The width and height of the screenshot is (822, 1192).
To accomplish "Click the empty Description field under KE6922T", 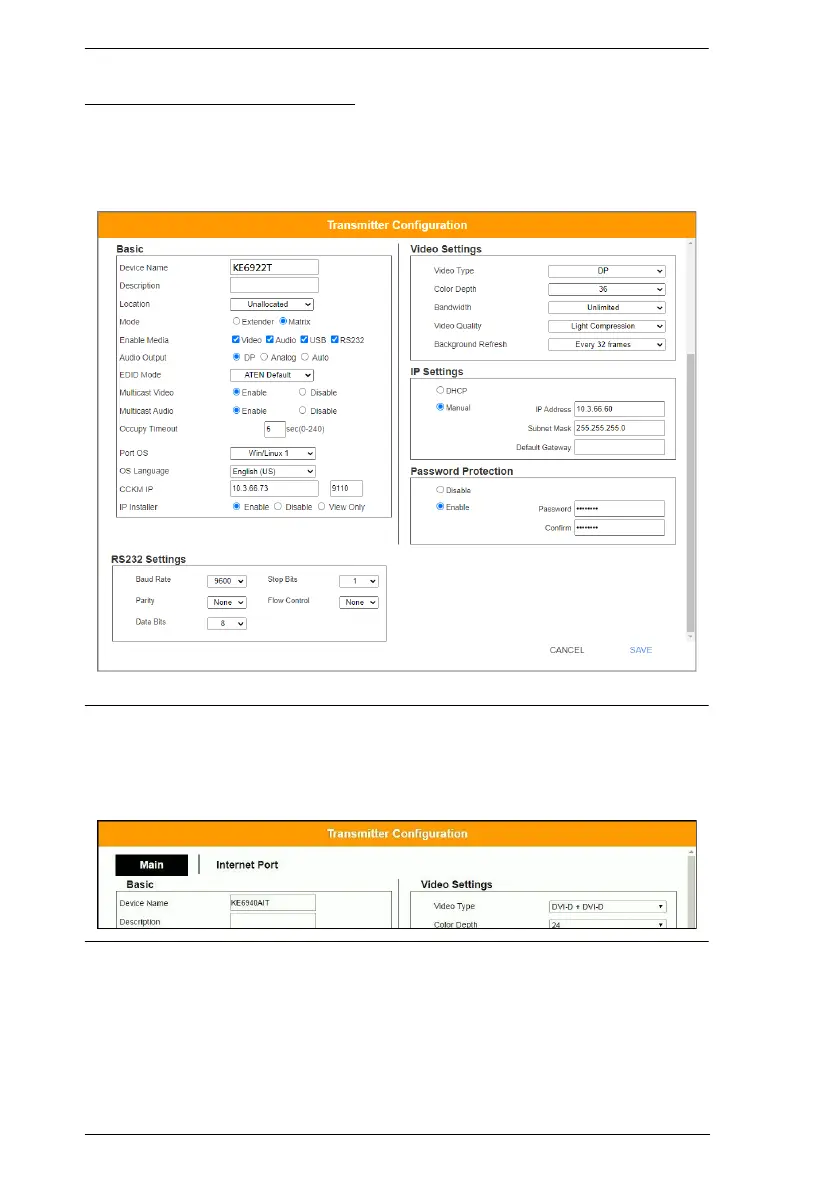I will [275, 285].
